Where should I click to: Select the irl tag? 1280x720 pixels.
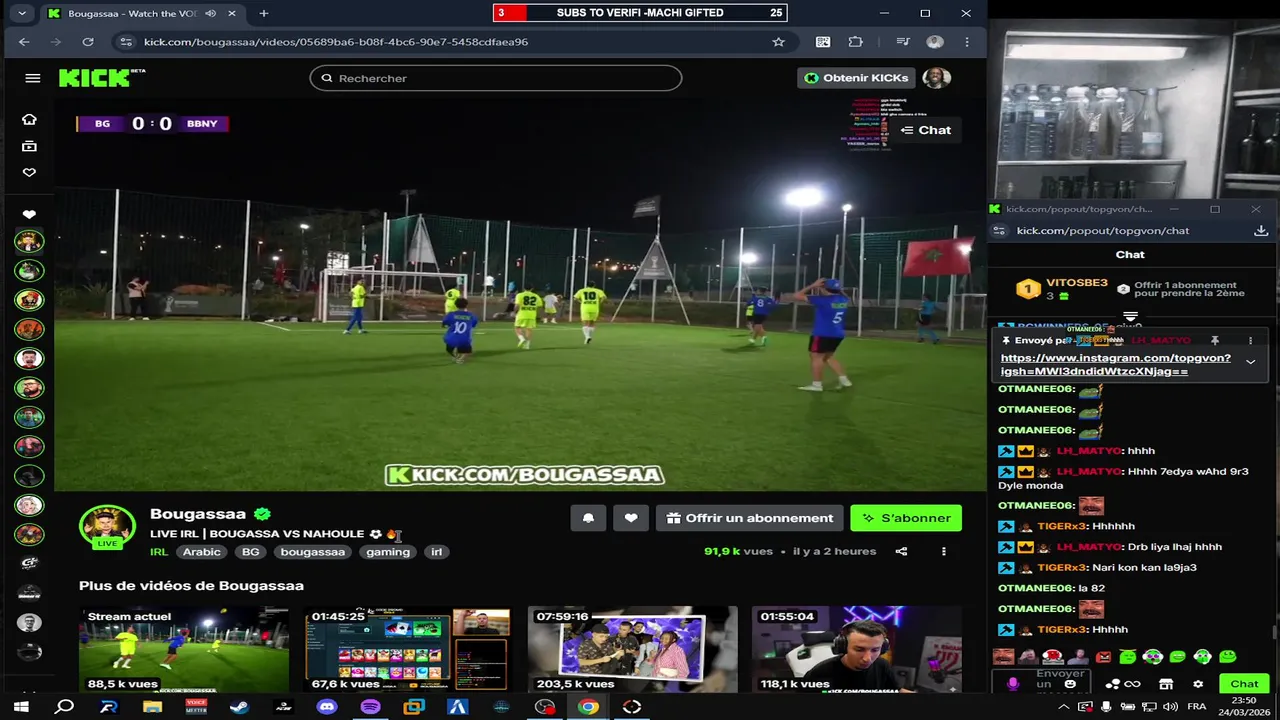pyautogui.click(x=436, y=552)
